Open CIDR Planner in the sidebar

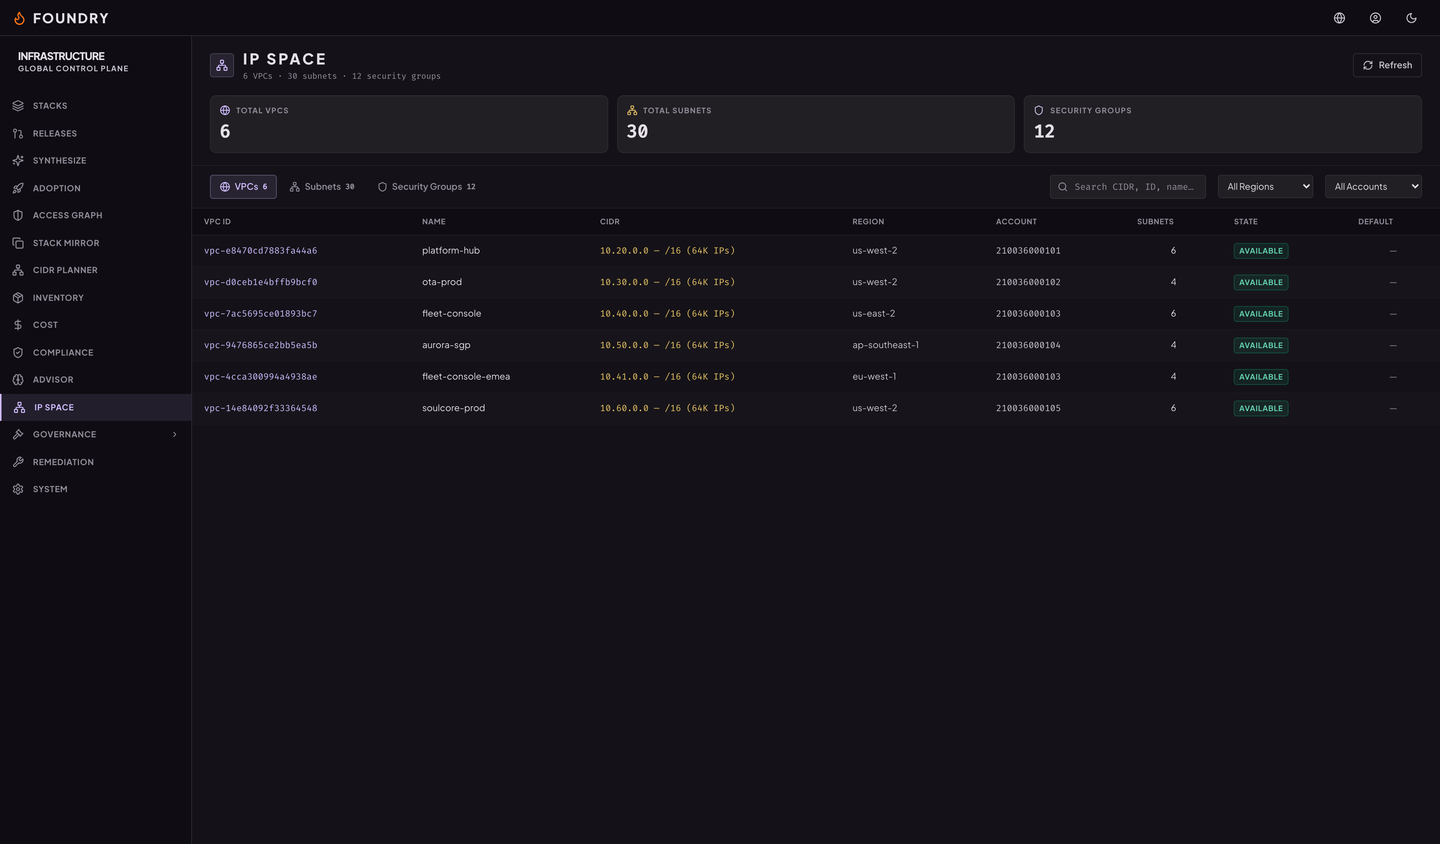(95, 270)
